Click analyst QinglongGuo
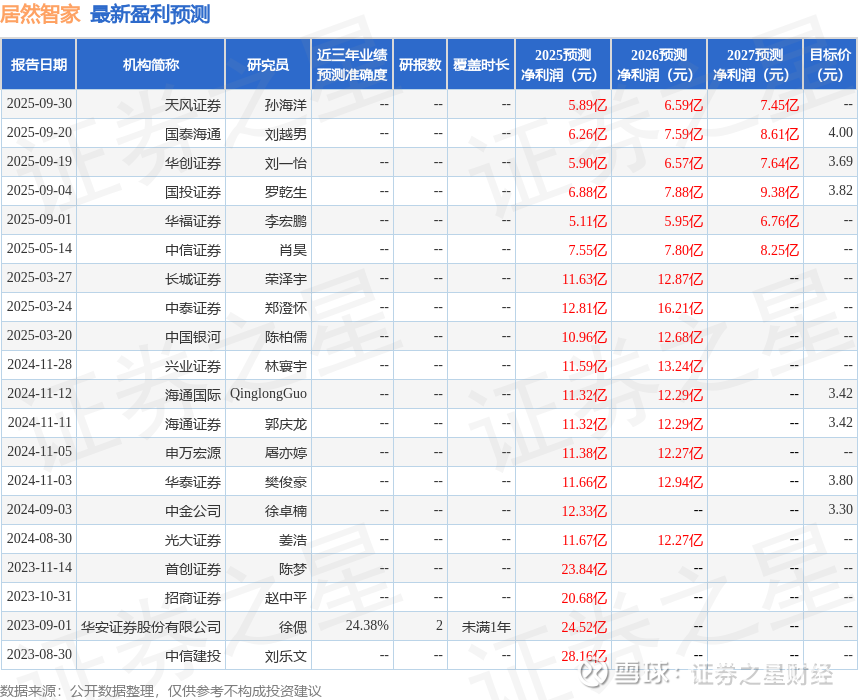Viewport: 858px width, 700px height. [269, 394]
